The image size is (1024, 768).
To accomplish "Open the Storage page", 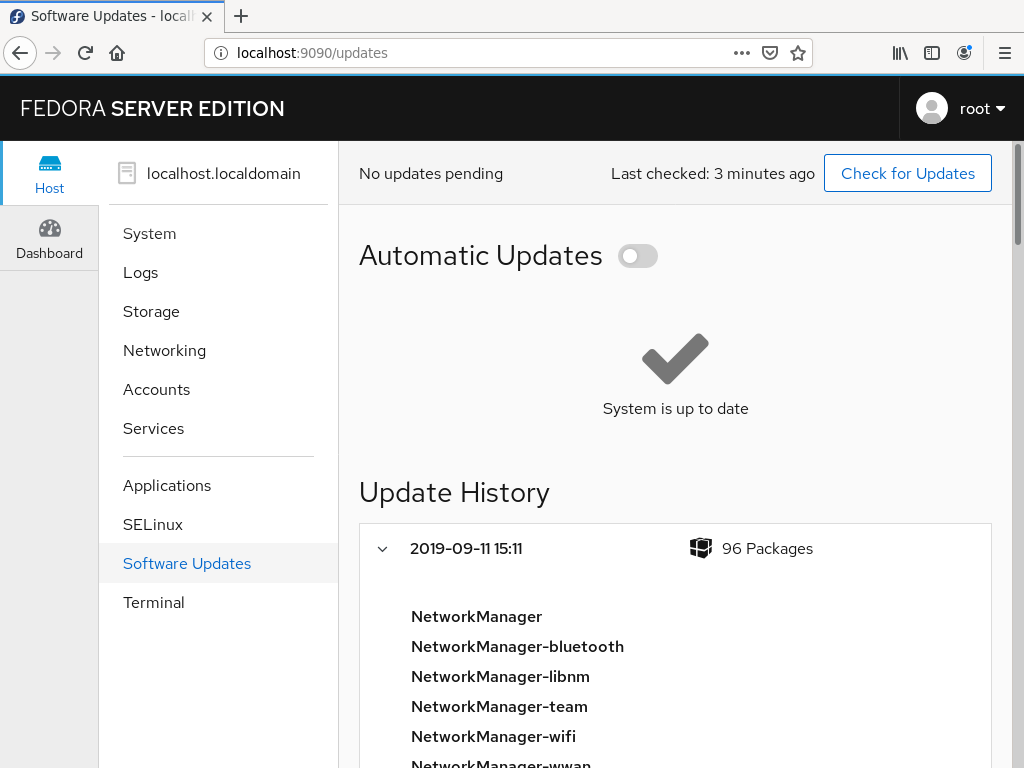I will click(151, 312).
